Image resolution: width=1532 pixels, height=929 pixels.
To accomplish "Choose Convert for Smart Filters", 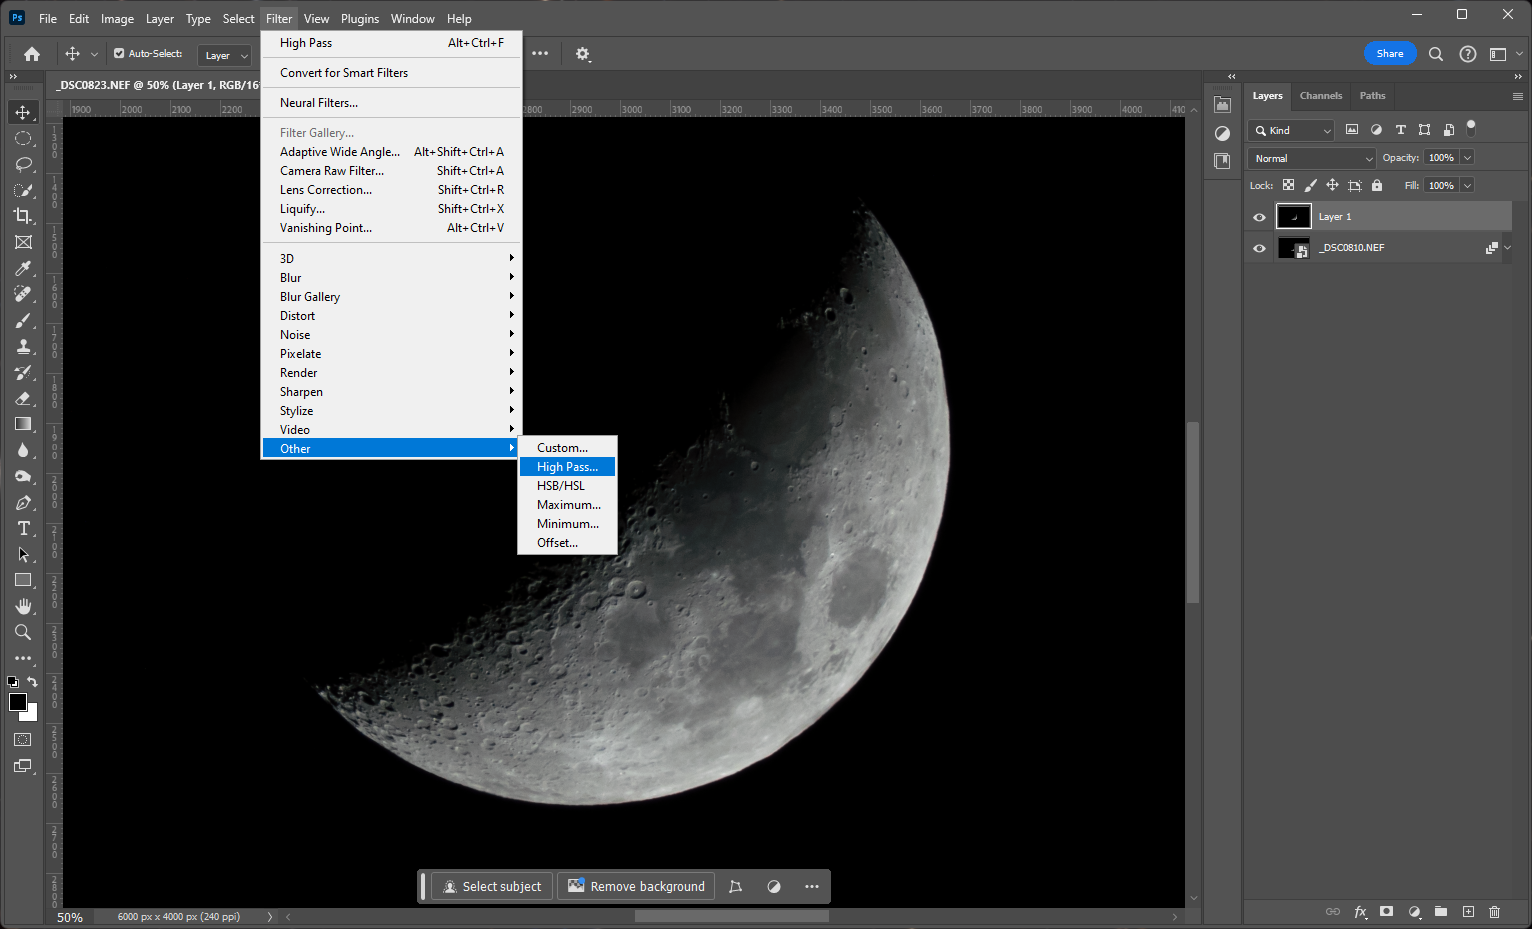I will tap(391, 73).
